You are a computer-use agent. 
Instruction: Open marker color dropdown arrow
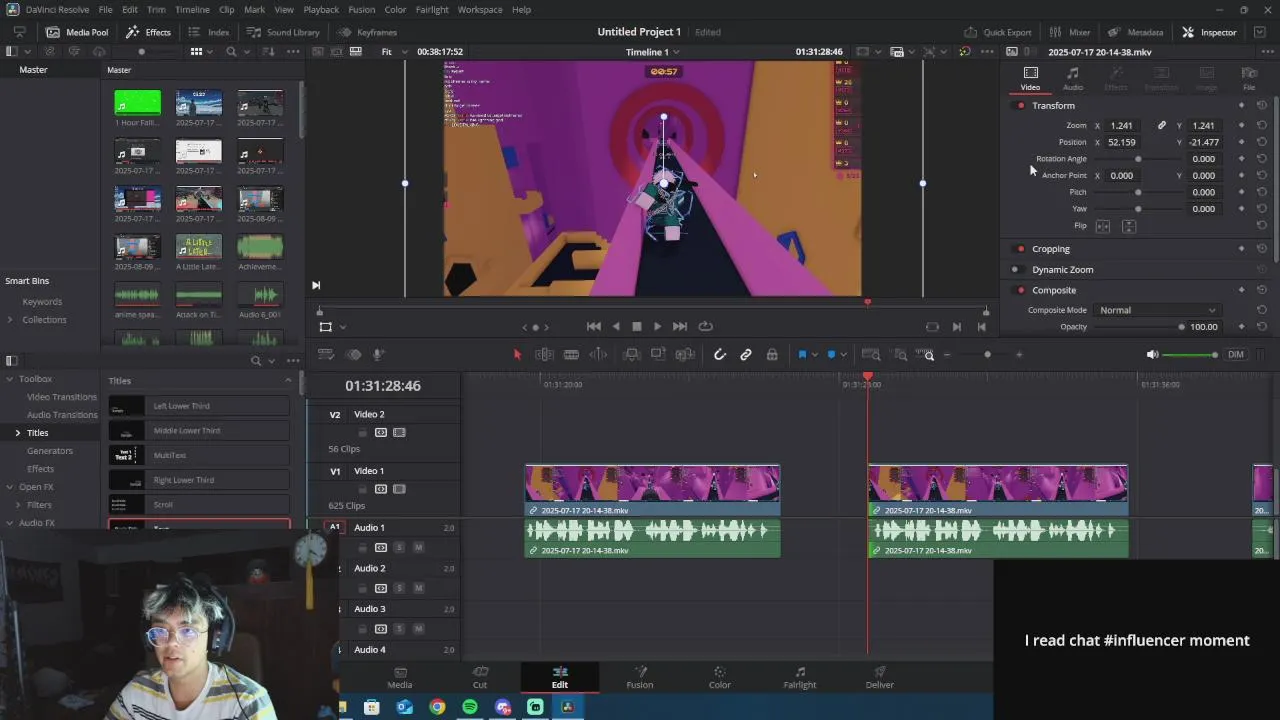843,355
